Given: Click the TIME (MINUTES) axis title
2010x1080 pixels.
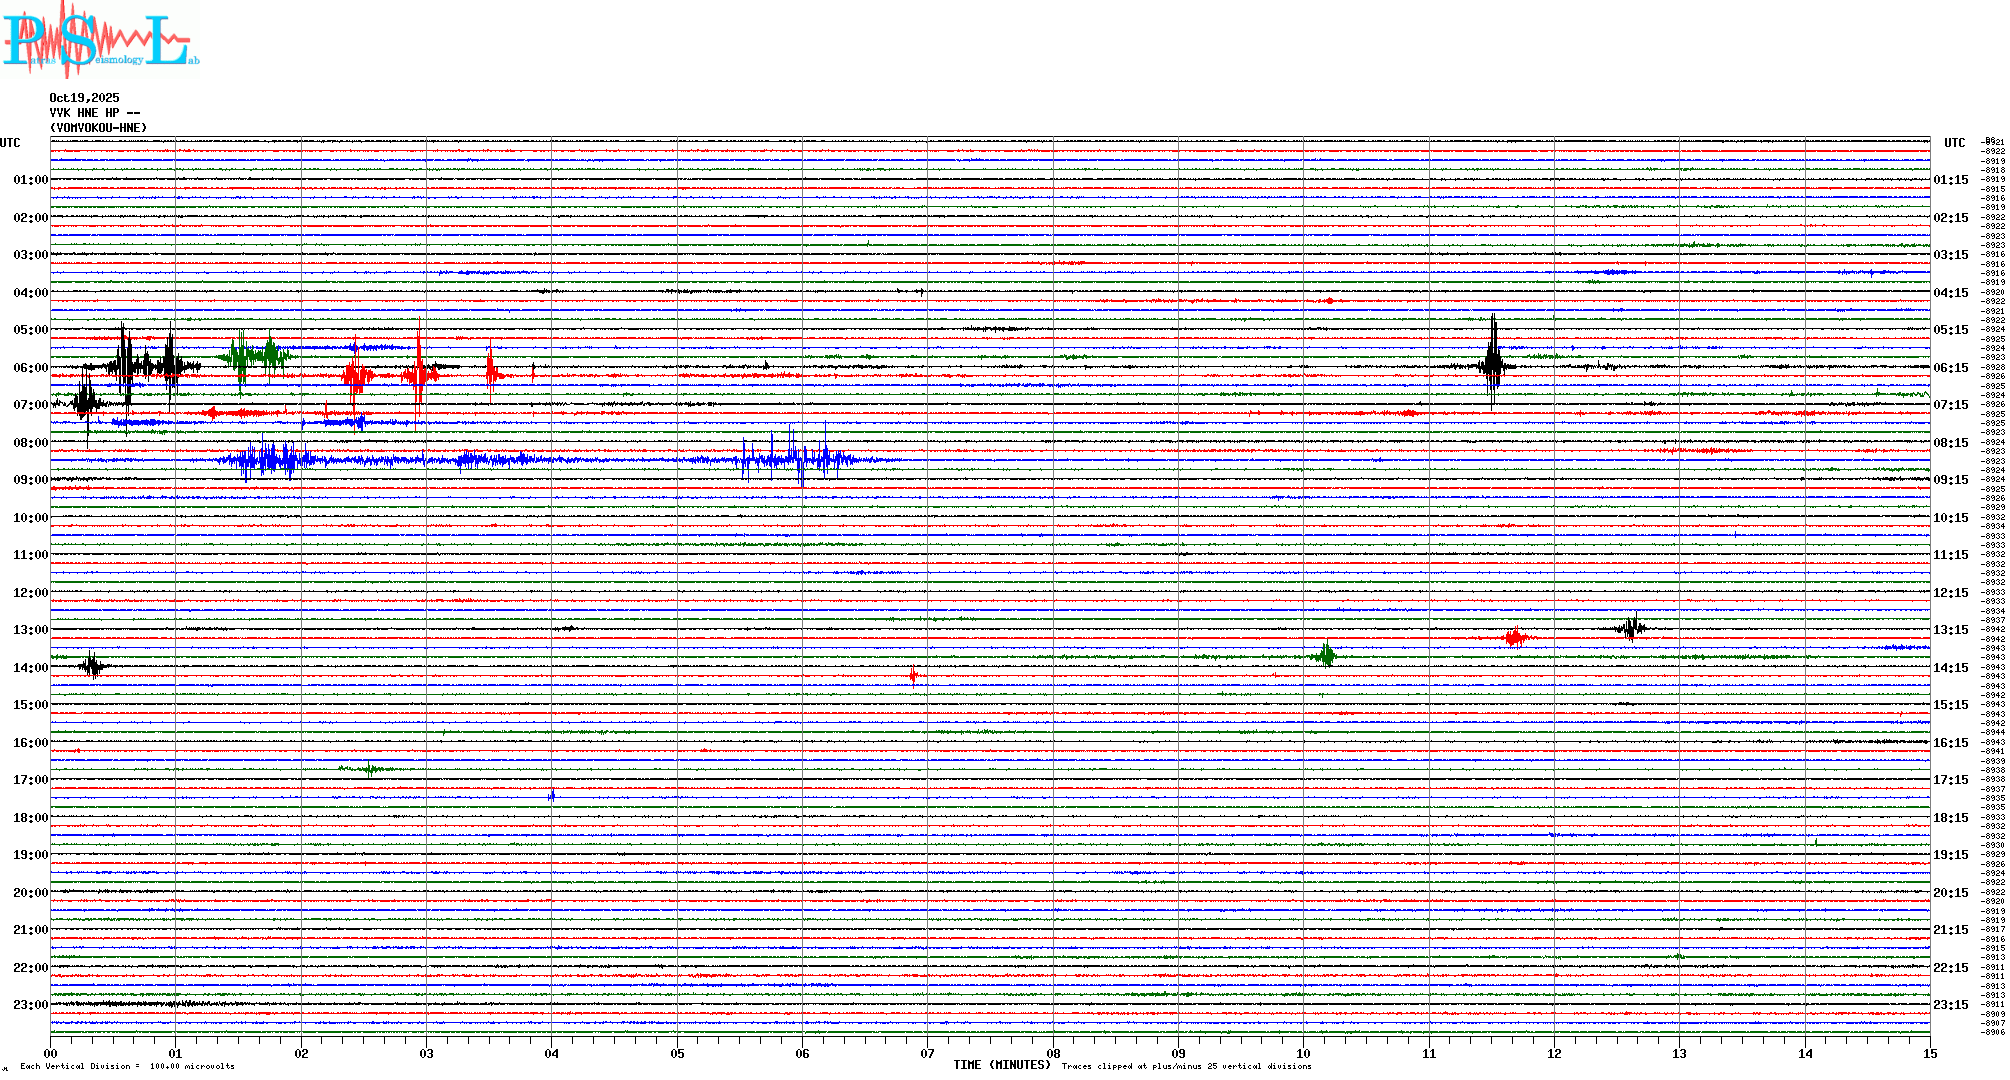Looking at the screenshot, I should (x=1002, y=1065).
